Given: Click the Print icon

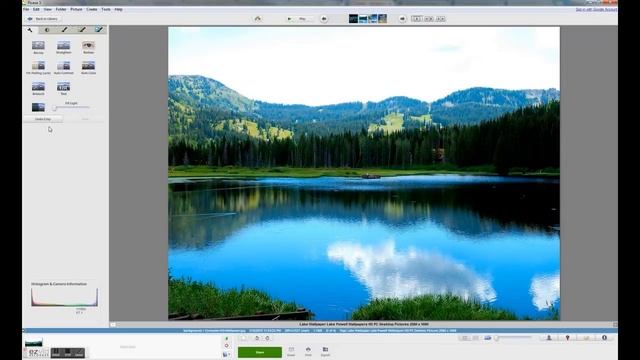Looking at the screenshot, I should (308, 351).
